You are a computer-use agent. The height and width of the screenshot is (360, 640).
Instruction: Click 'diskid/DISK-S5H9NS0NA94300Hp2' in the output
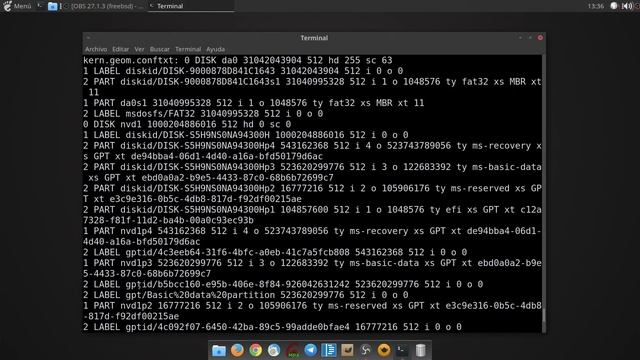[x=198, y=188]
